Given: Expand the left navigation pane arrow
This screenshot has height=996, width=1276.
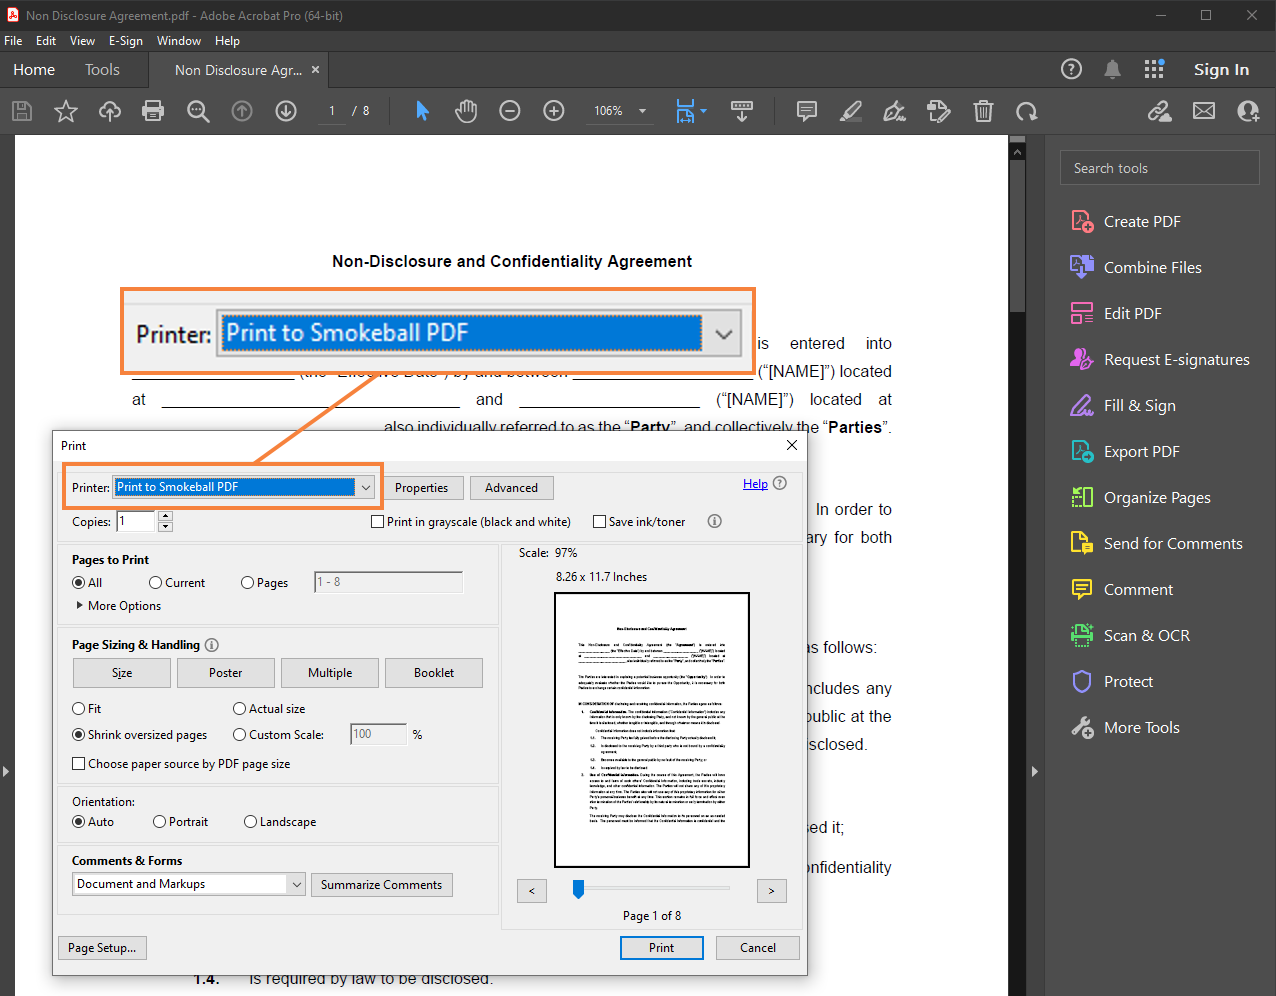Looking at the screenshot, I should coord(6,771).
